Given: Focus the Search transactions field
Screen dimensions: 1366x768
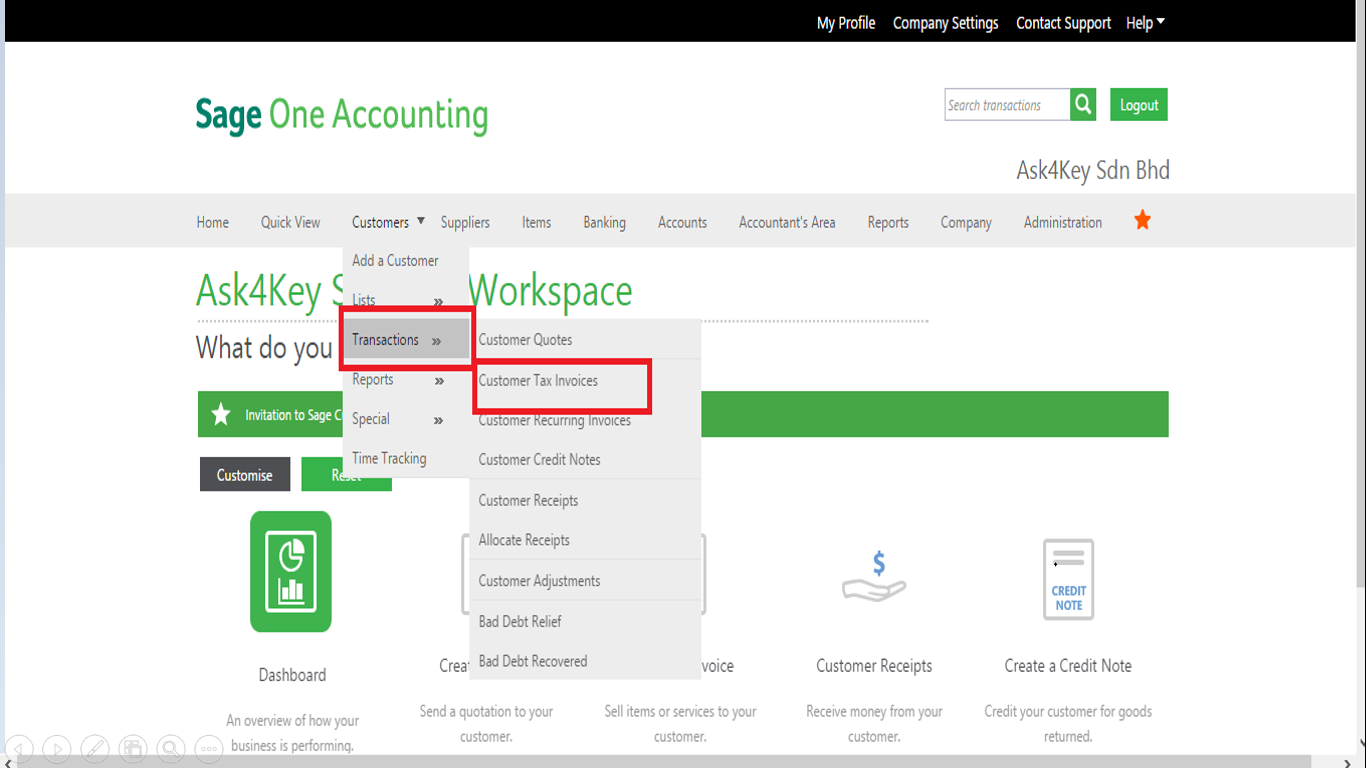Looking at the screenshot, I should [x=1007, y=105].
